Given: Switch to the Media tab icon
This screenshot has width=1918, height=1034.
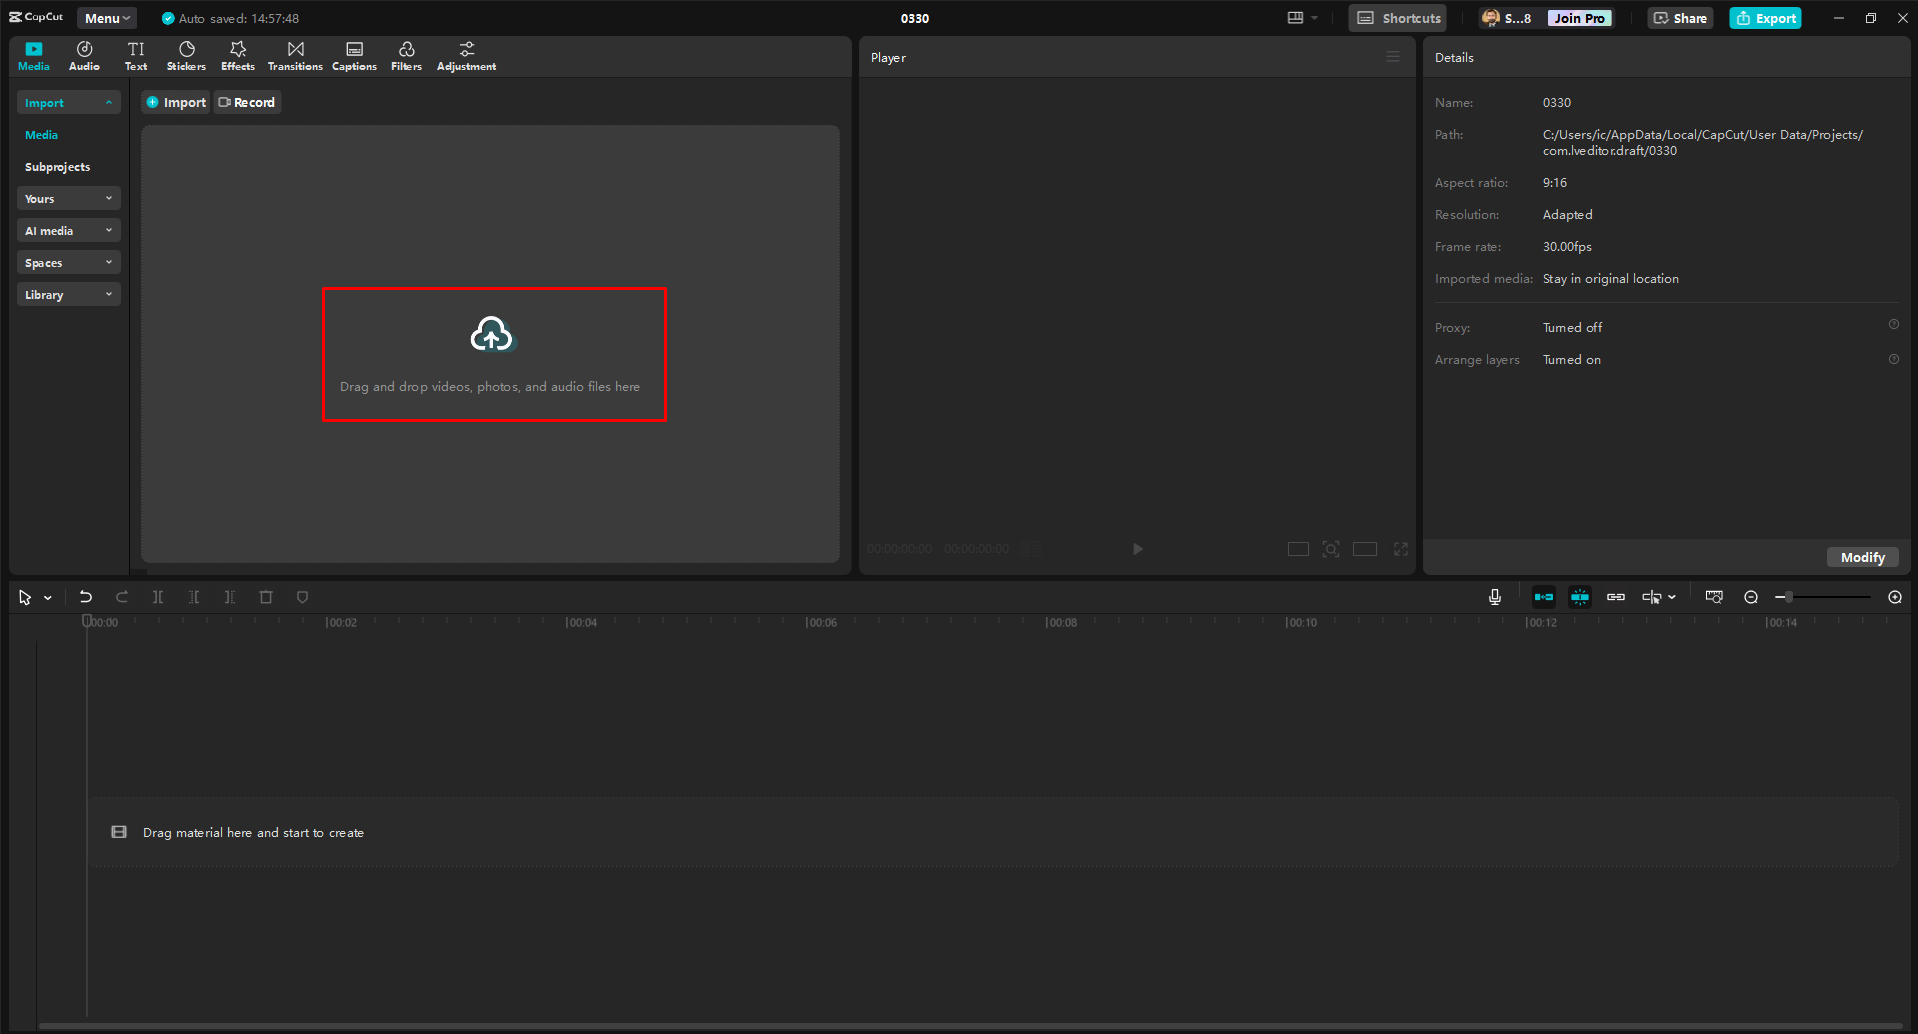Looking at the screenshot, I should coord(34,56).
